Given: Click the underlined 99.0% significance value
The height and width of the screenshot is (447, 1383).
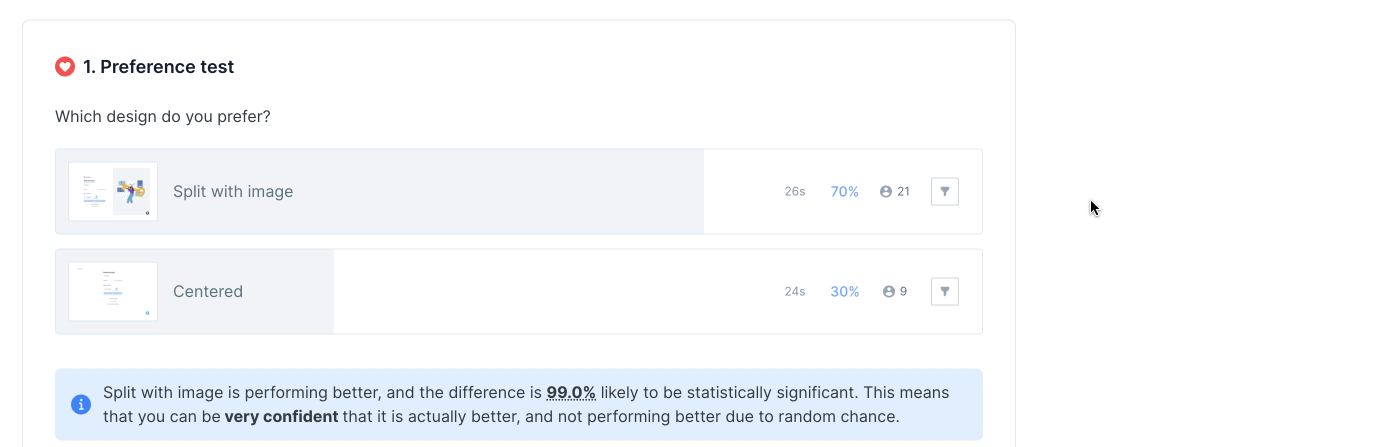Looking at the screenshot, I should tap(571, 392).
